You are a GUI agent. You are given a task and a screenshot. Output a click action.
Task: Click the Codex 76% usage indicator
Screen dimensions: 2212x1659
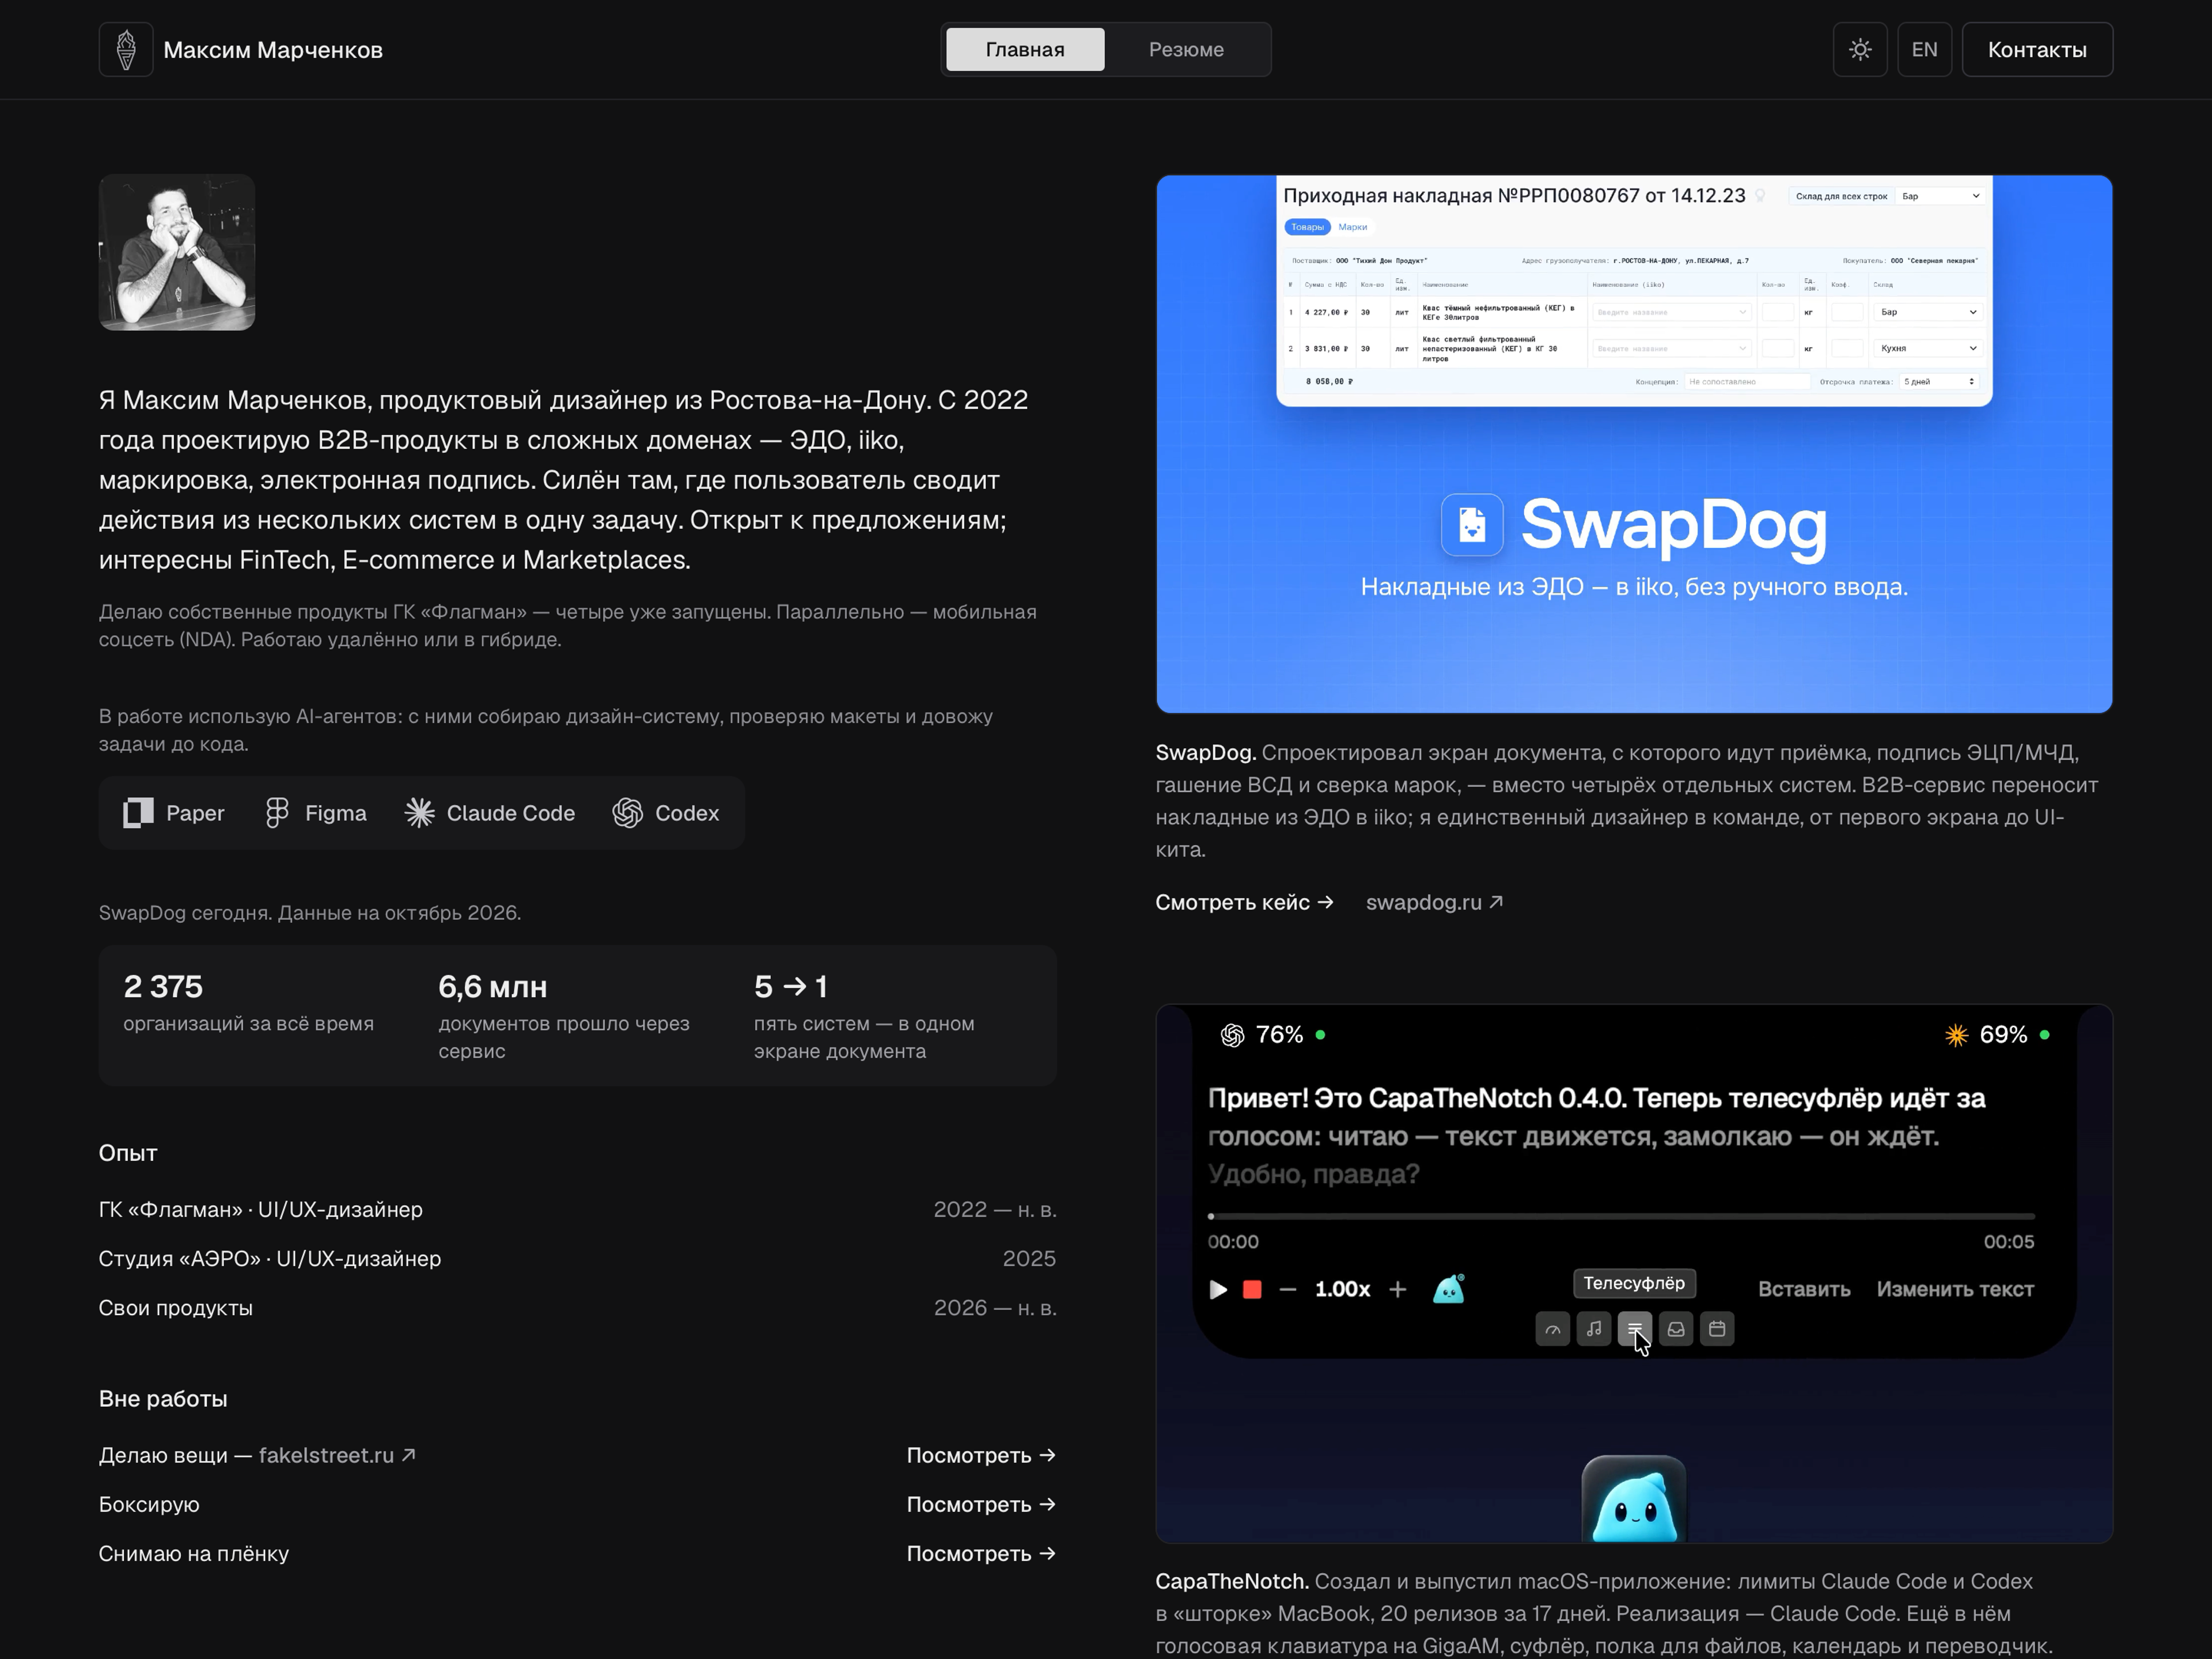click(1272, 1035)
